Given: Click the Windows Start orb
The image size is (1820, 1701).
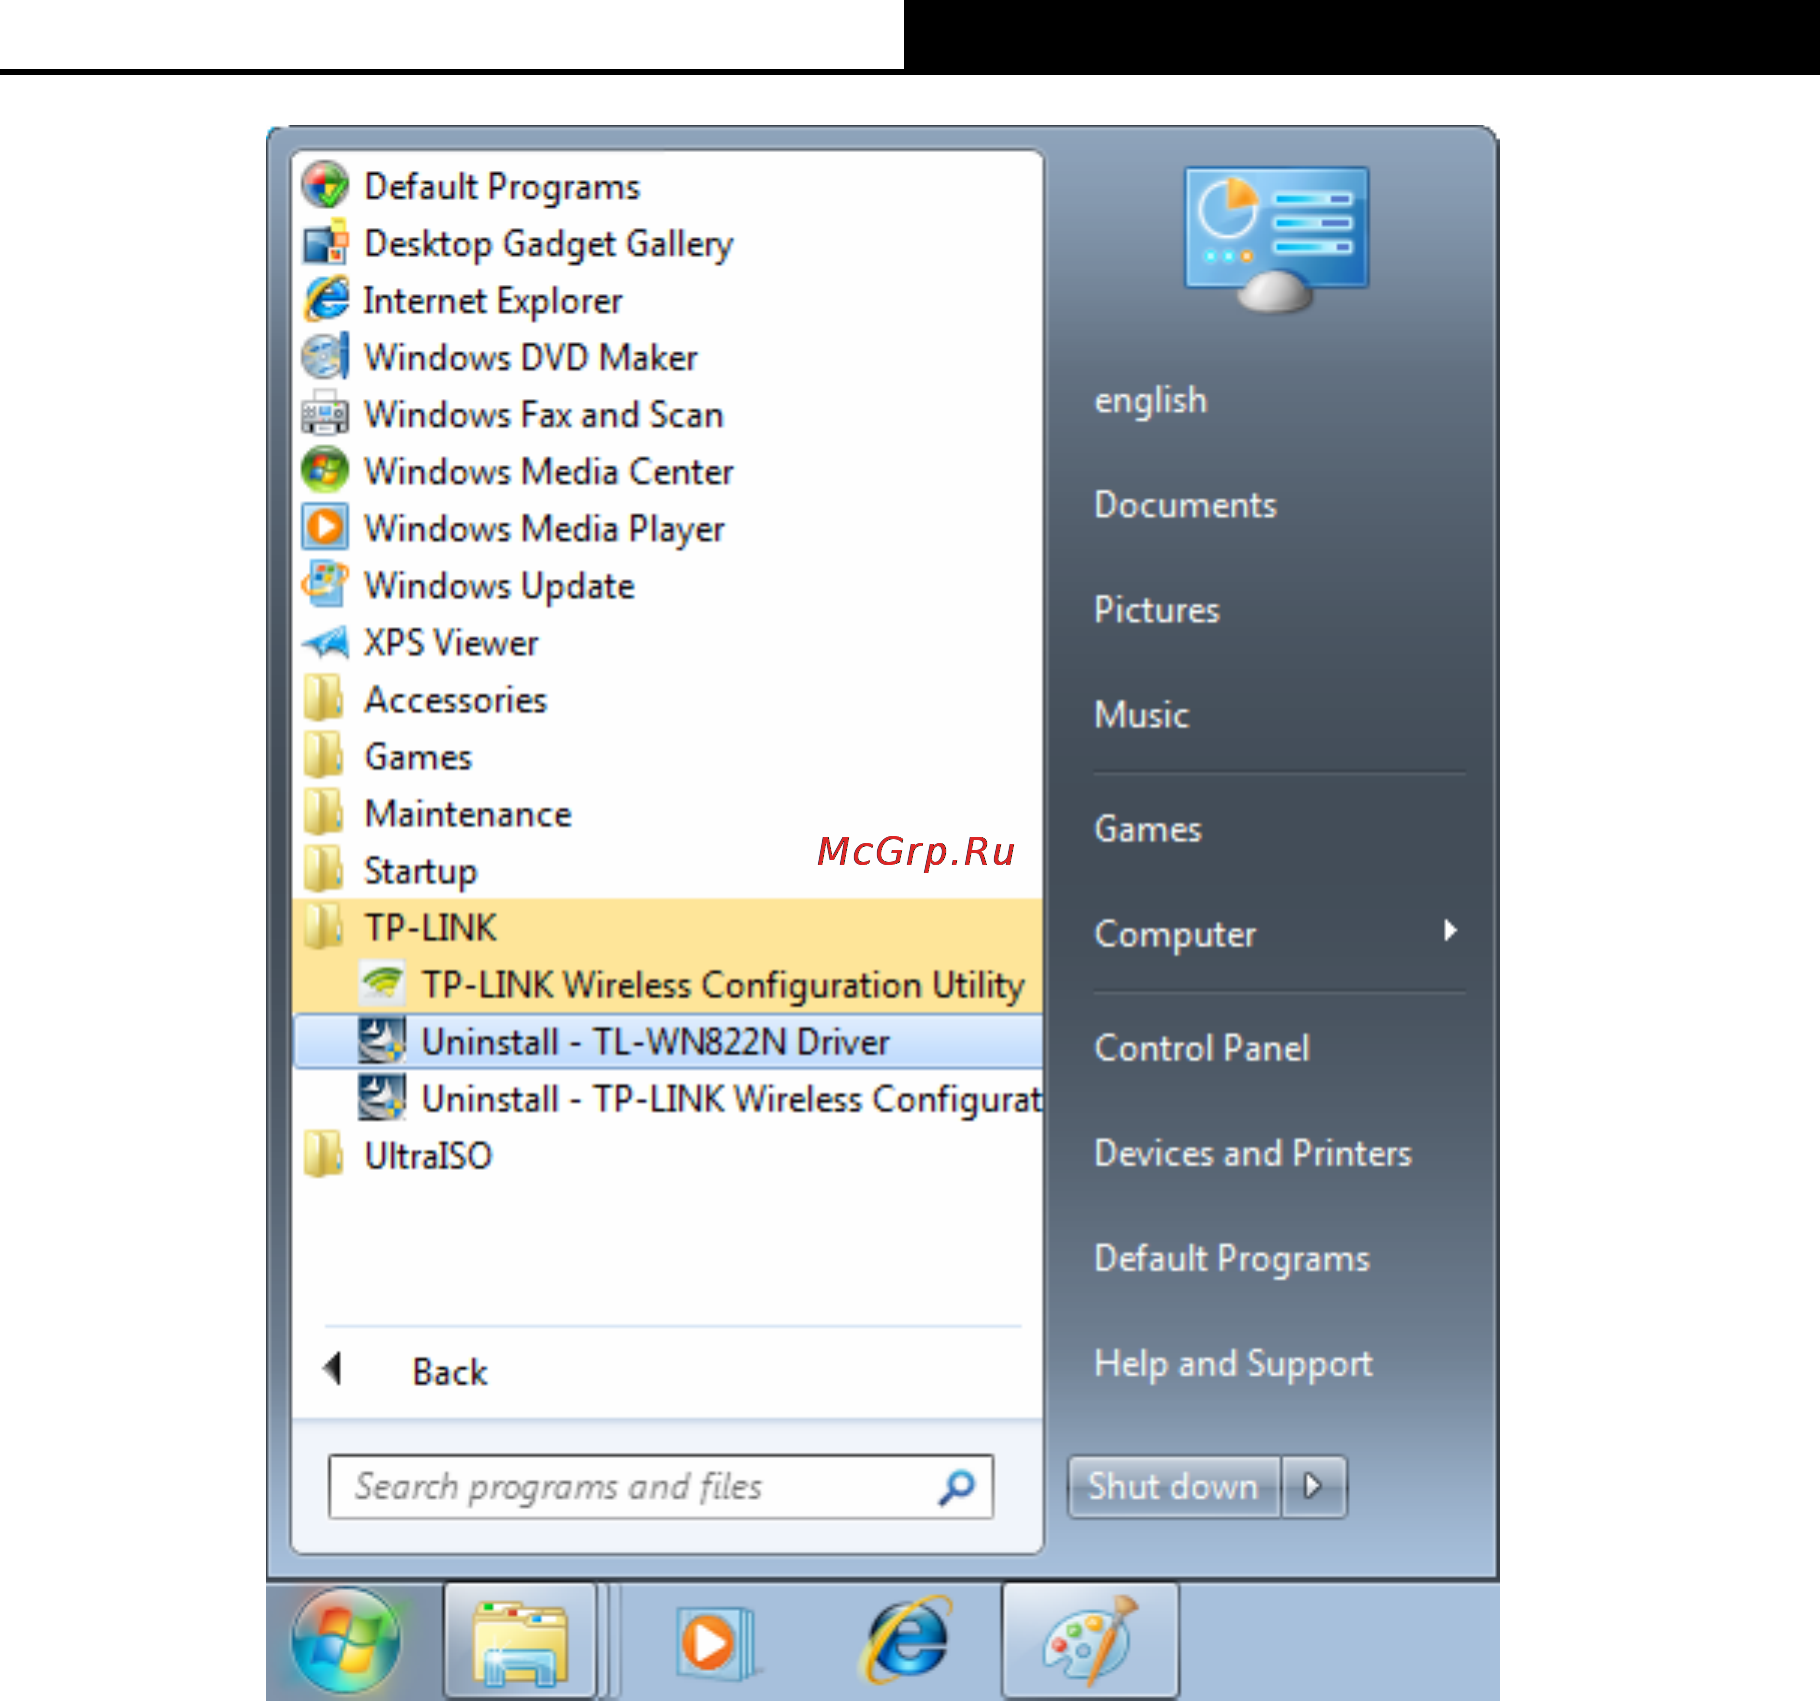Looking at the screenshot, I should point(346,1640).
